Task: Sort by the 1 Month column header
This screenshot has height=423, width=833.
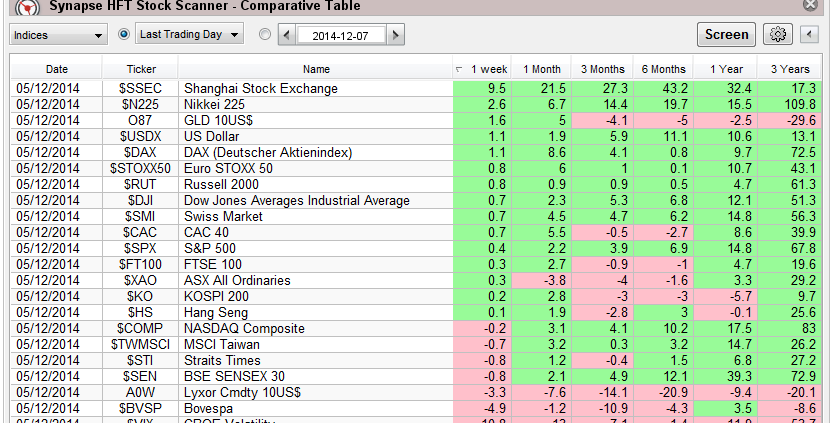Action: point(541,69)
